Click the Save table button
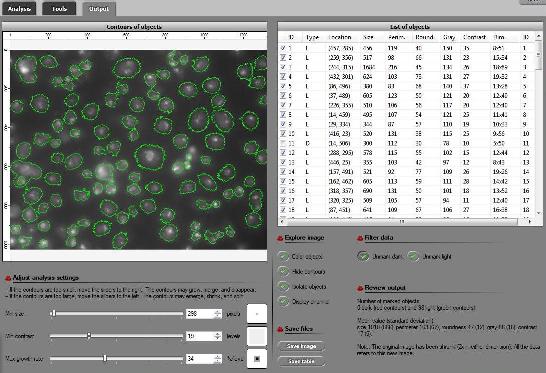The height and width of the screenshot is (373, 546). click(x=302, y=361)
